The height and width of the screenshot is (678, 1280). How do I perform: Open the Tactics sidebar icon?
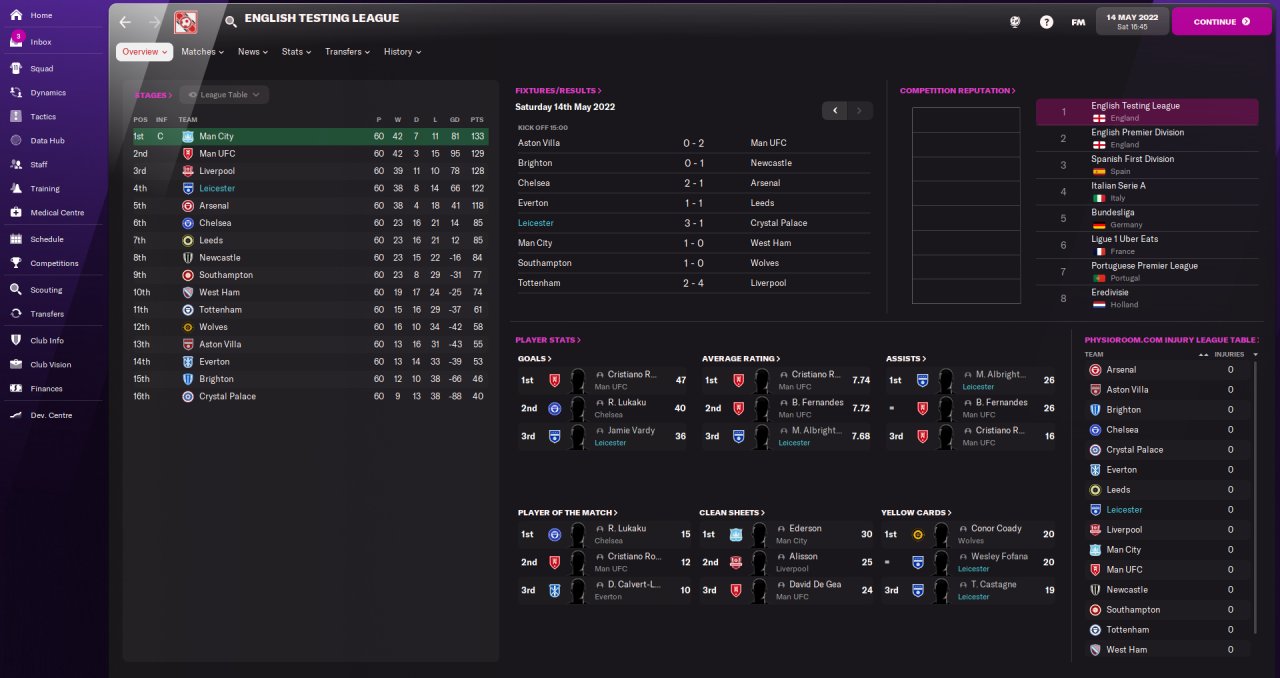tap(16, 117)
